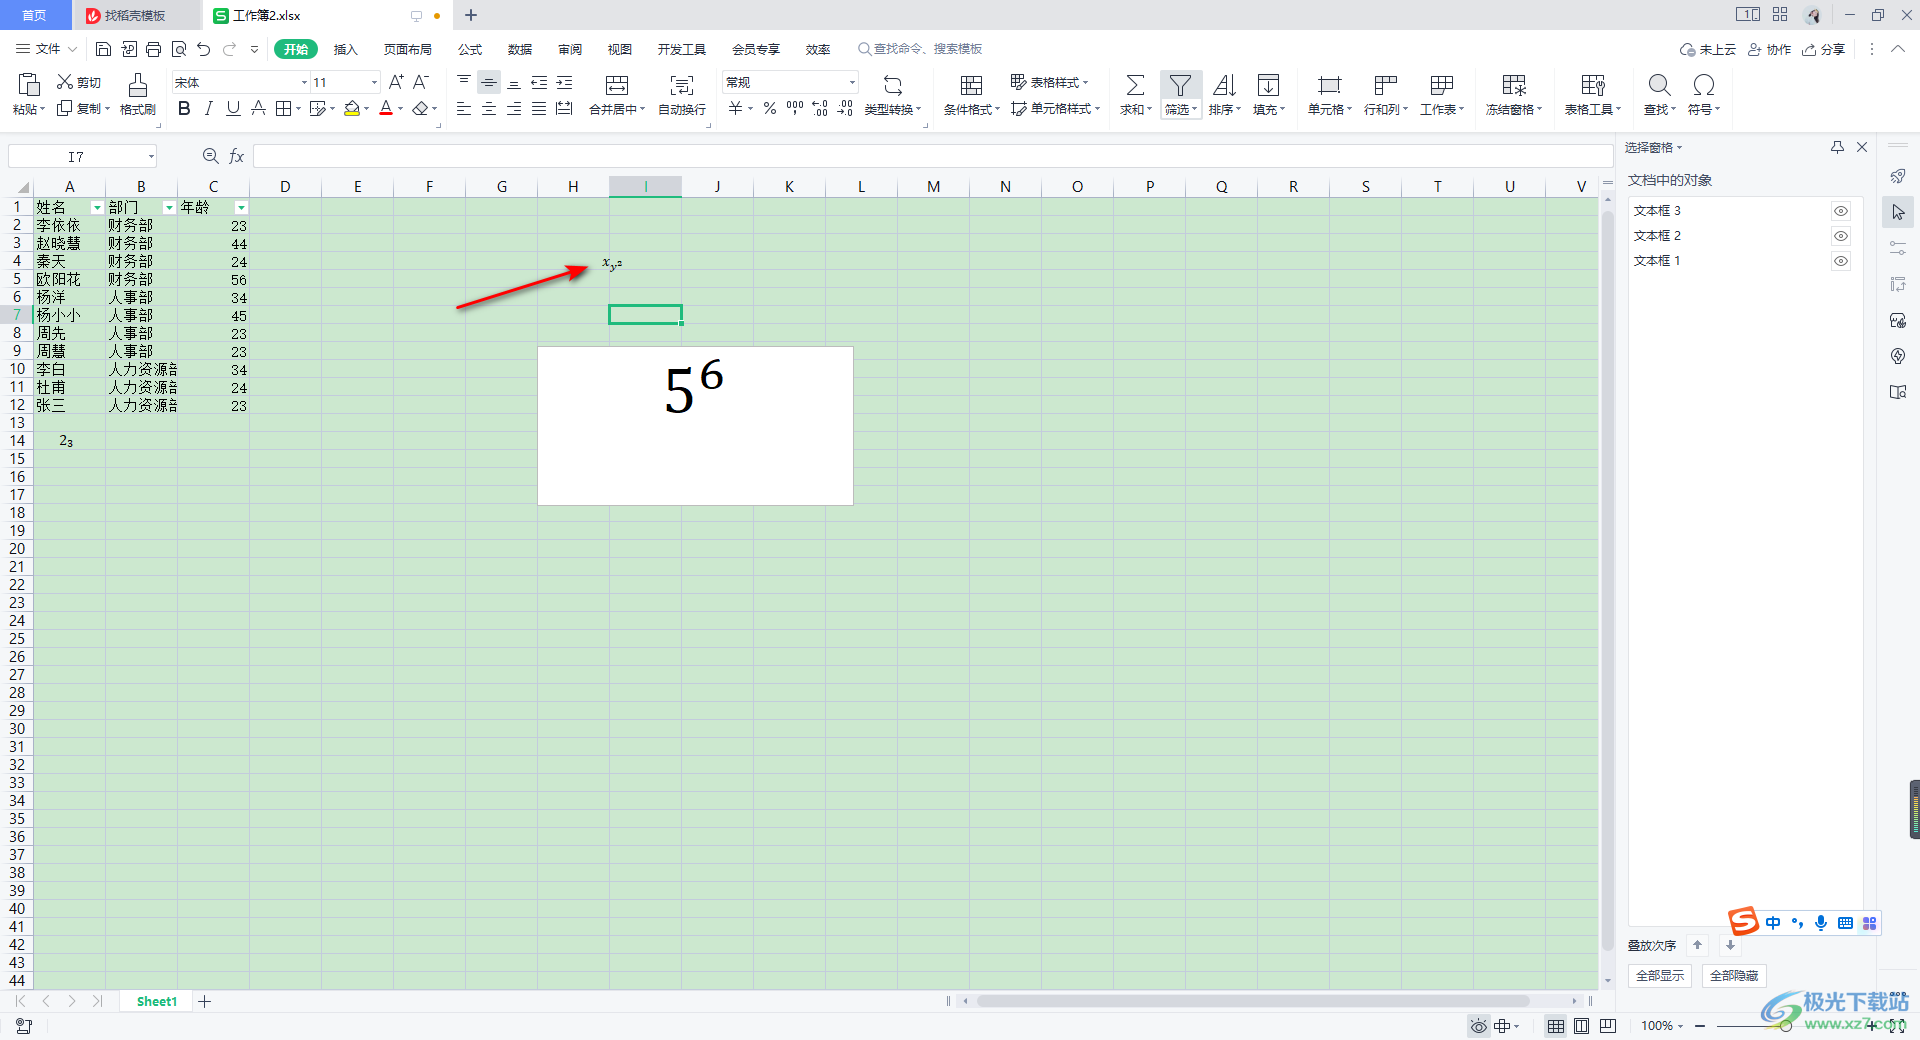Click the 协作 collaborate button
The width and height of the screenshot is (1920, 1040).
tap(1770, 49)
